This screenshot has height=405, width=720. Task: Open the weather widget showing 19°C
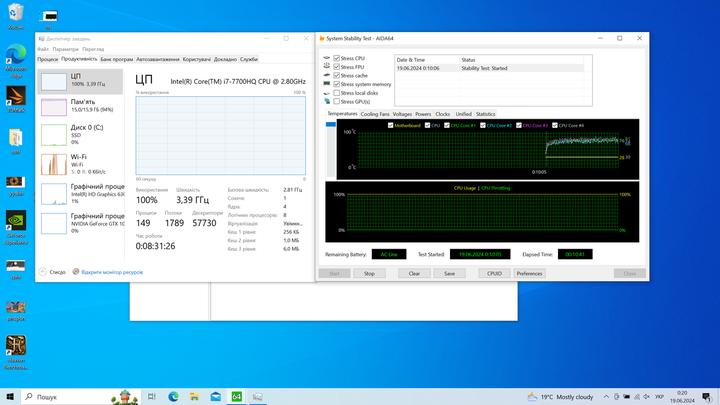(560, 397)
